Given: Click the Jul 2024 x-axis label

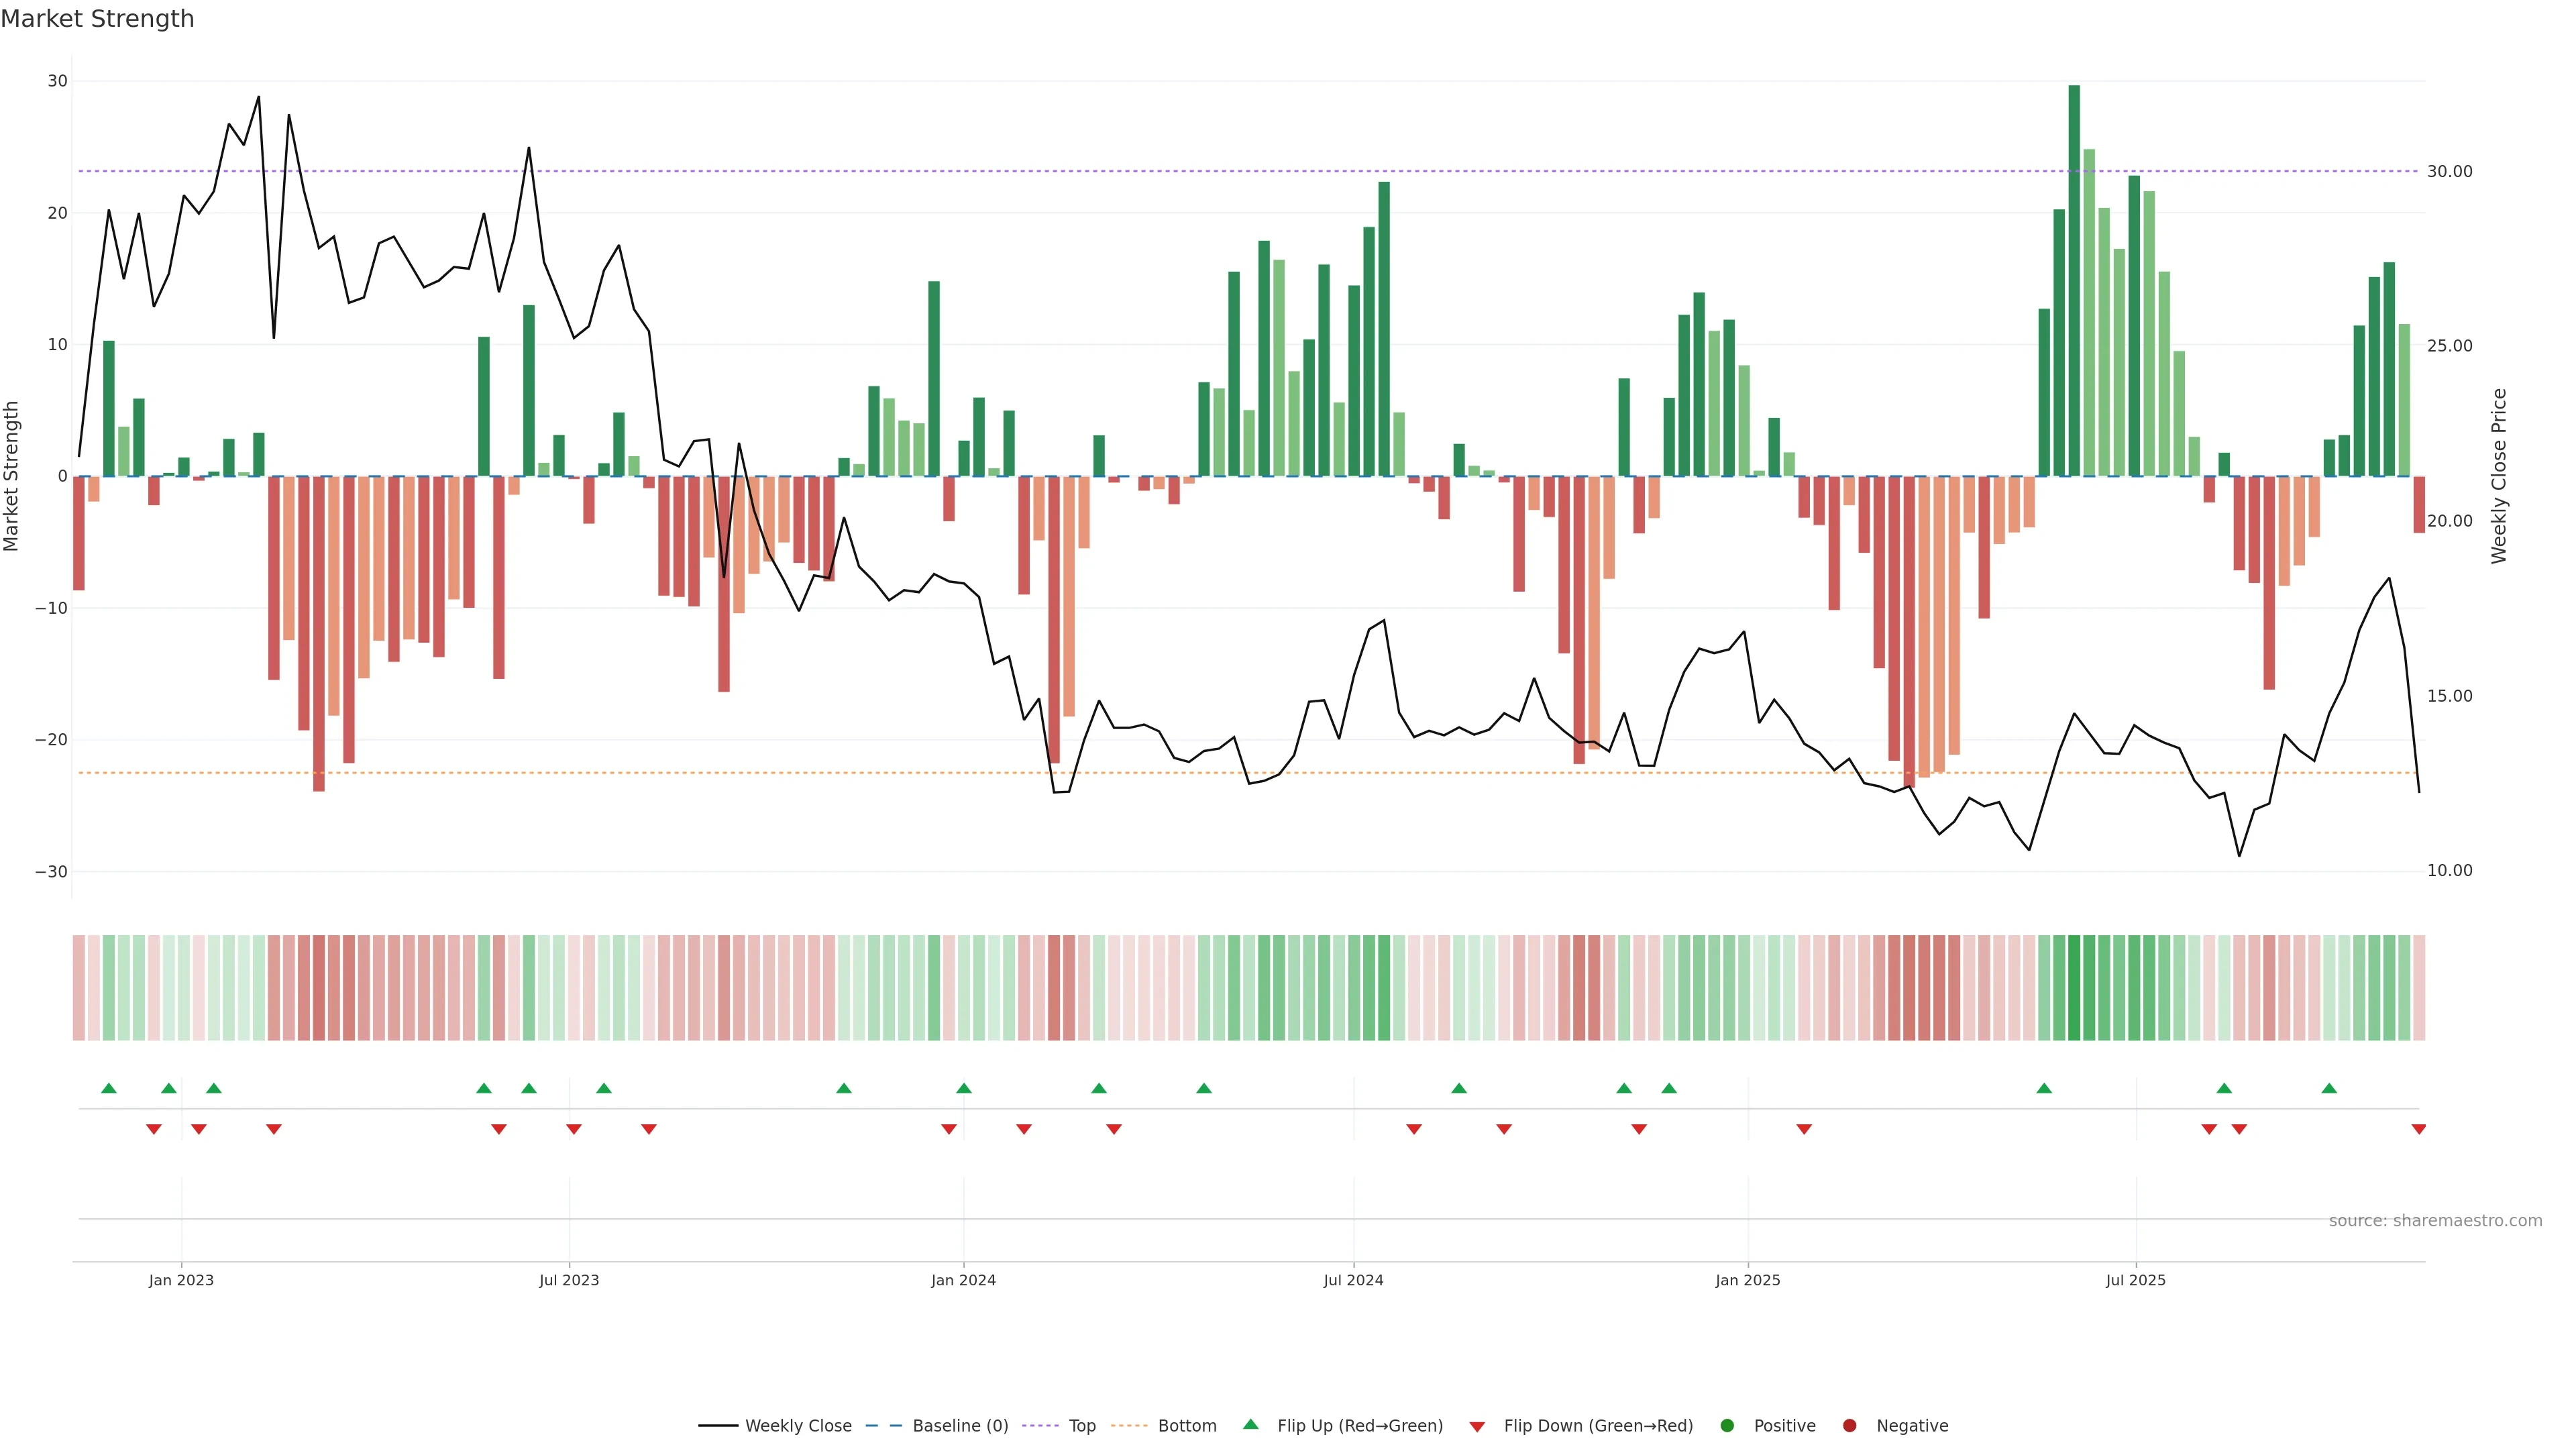Looking at the screenshot, I should click(x=1353, y=1280).
